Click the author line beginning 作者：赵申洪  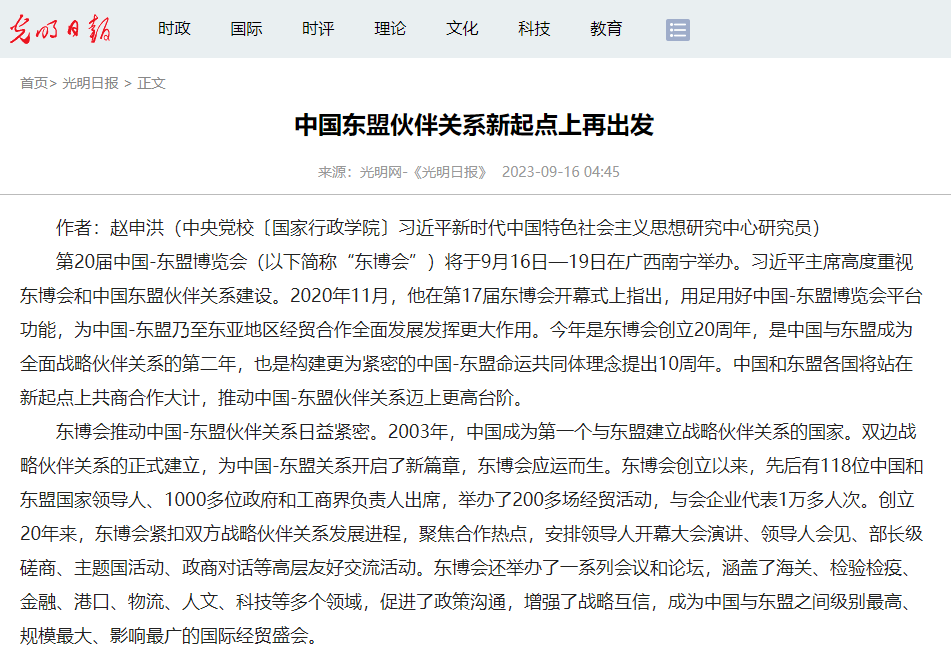(x=438, y=228)
